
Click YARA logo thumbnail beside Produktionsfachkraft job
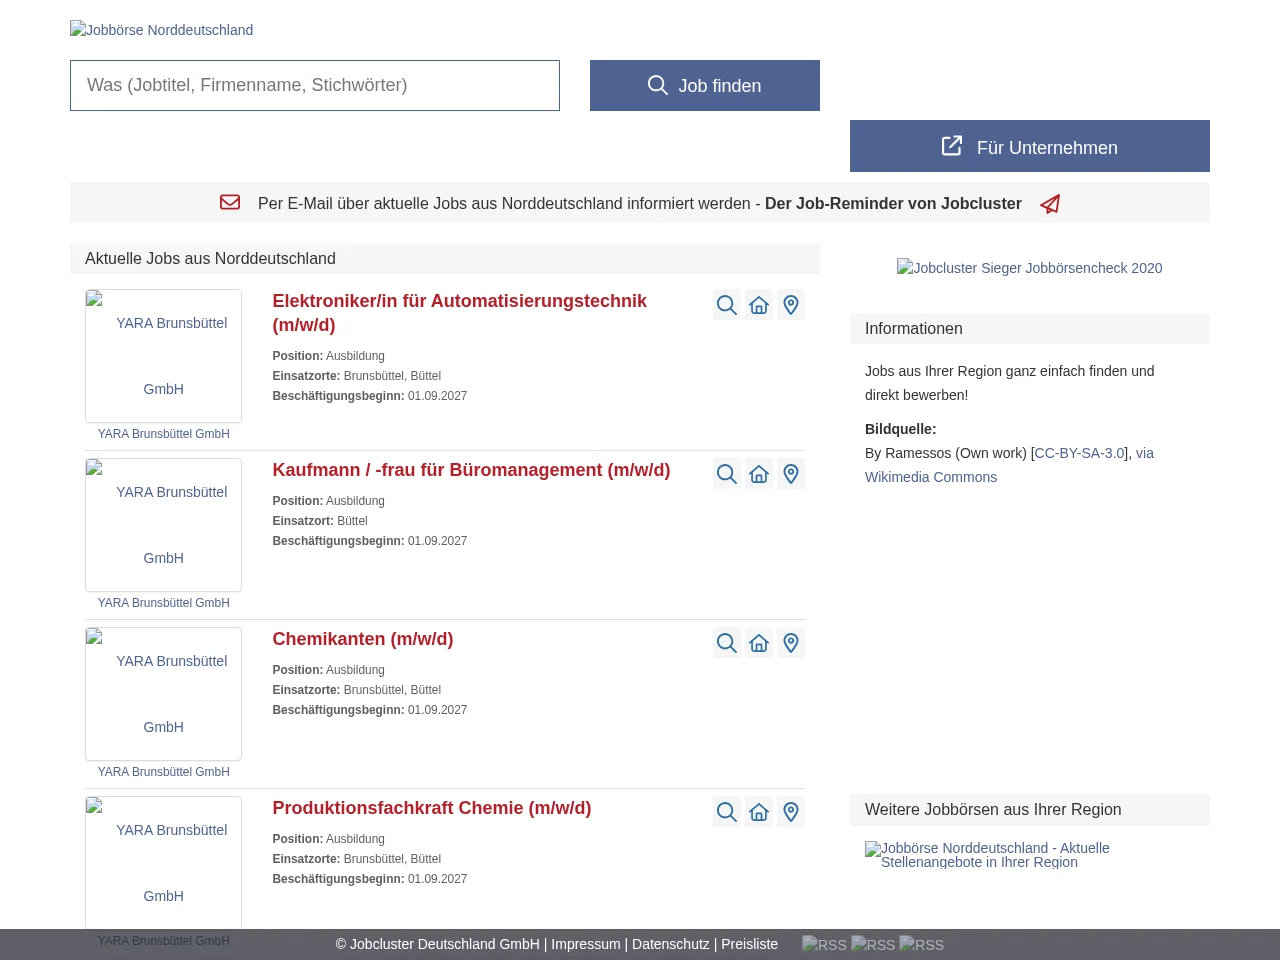(x=163, y=863)
